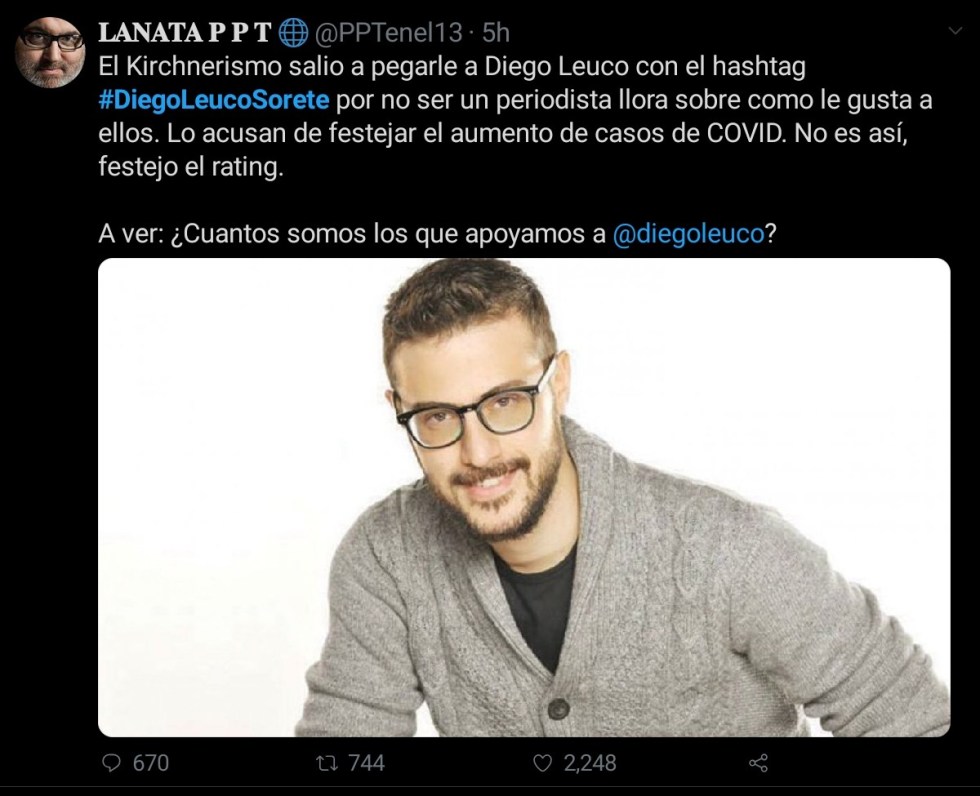This screenshot has width=980, height=796.
Task: Click the LANATA PPT profile avatar
Action: coord(50,52)
